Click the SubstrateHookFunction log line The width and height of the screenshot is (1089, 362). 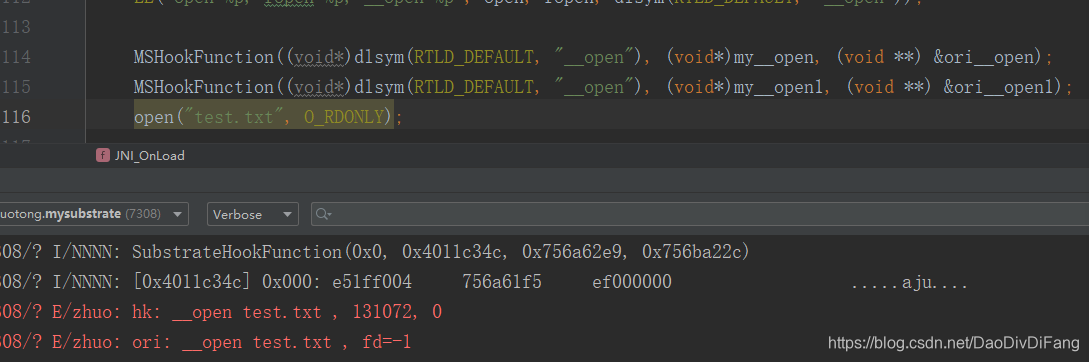[x=375, y=252]
